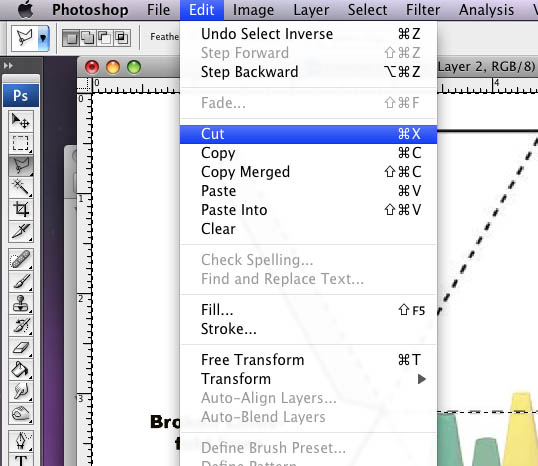
Task: Click the red close button of document window
Action: (x=92, y=67)
